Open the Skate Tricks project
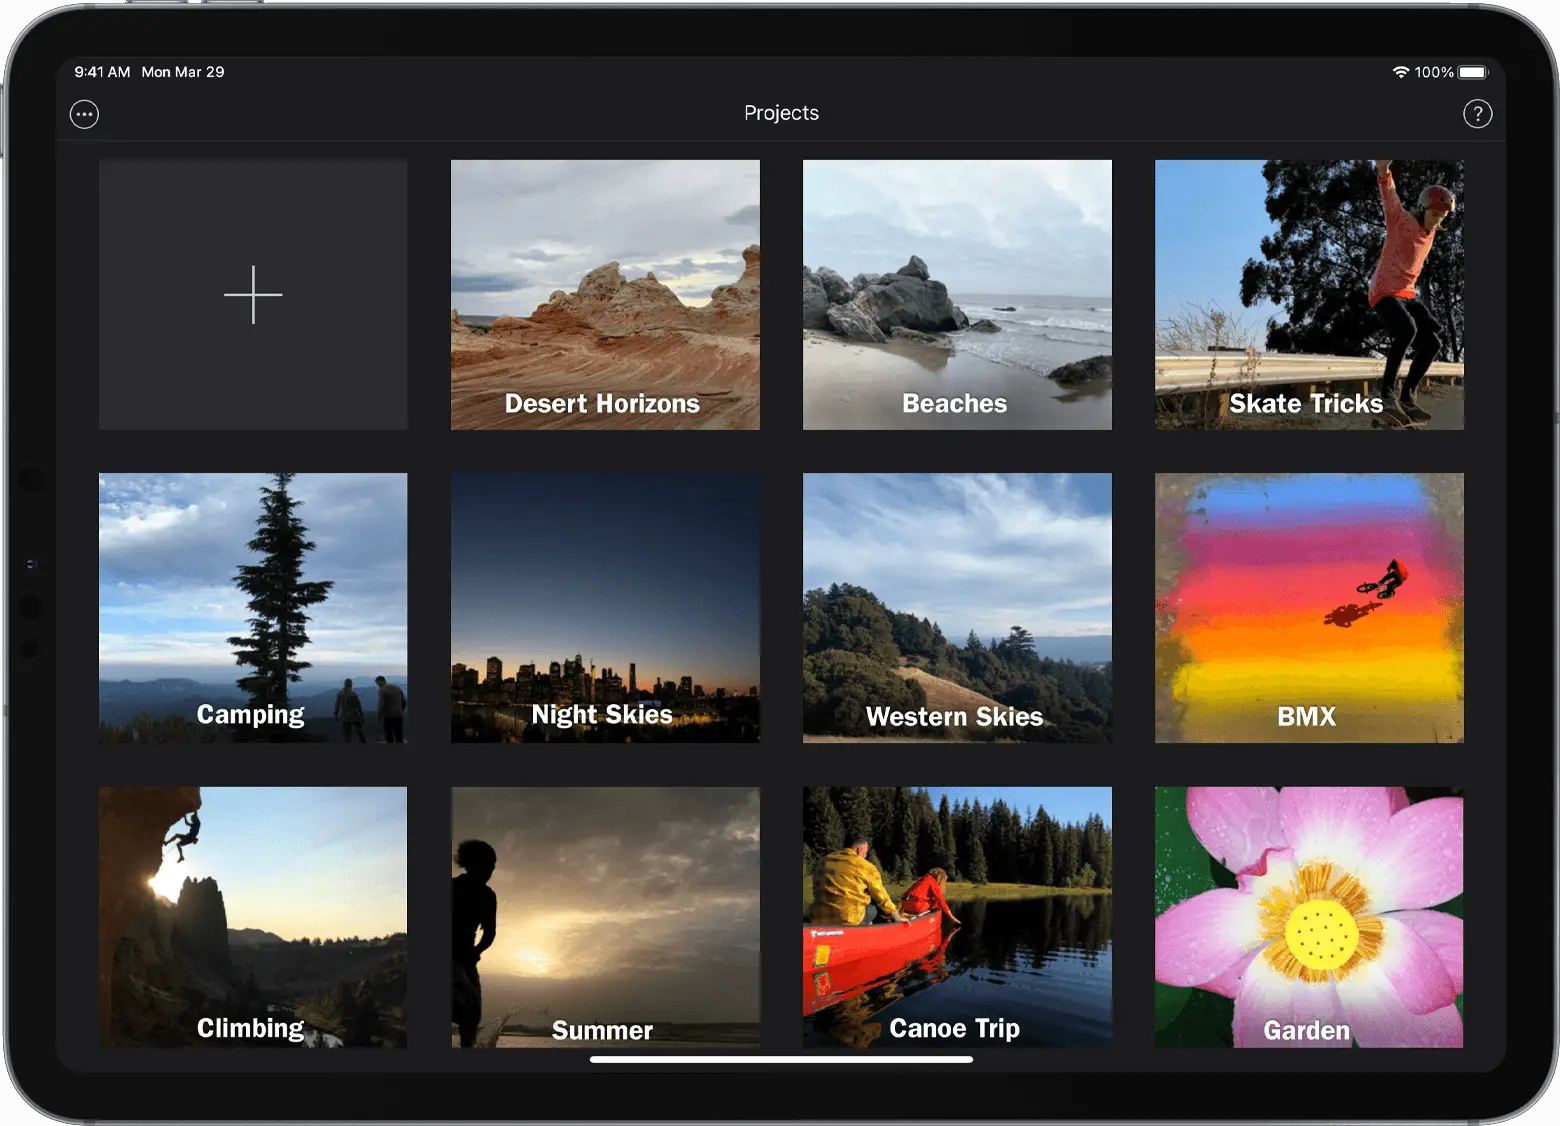Viewport: 1560px width, 1126px height. (x=1308, y=294)
